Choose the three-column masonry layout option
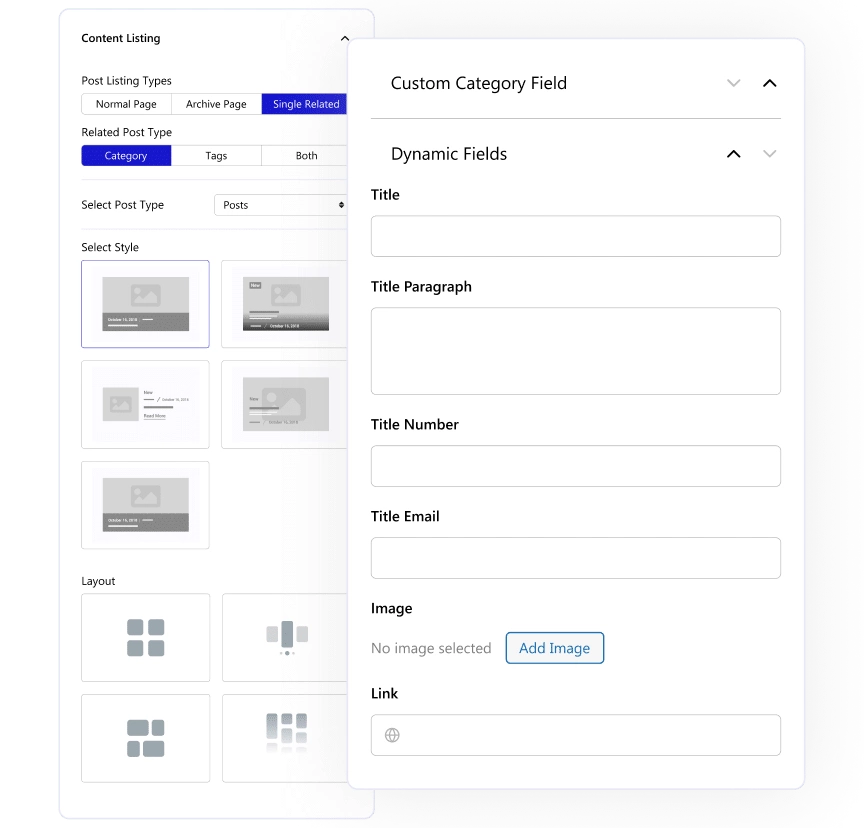Image resolution: width=864 pixels, height=828 pixels. click(285, 738)
